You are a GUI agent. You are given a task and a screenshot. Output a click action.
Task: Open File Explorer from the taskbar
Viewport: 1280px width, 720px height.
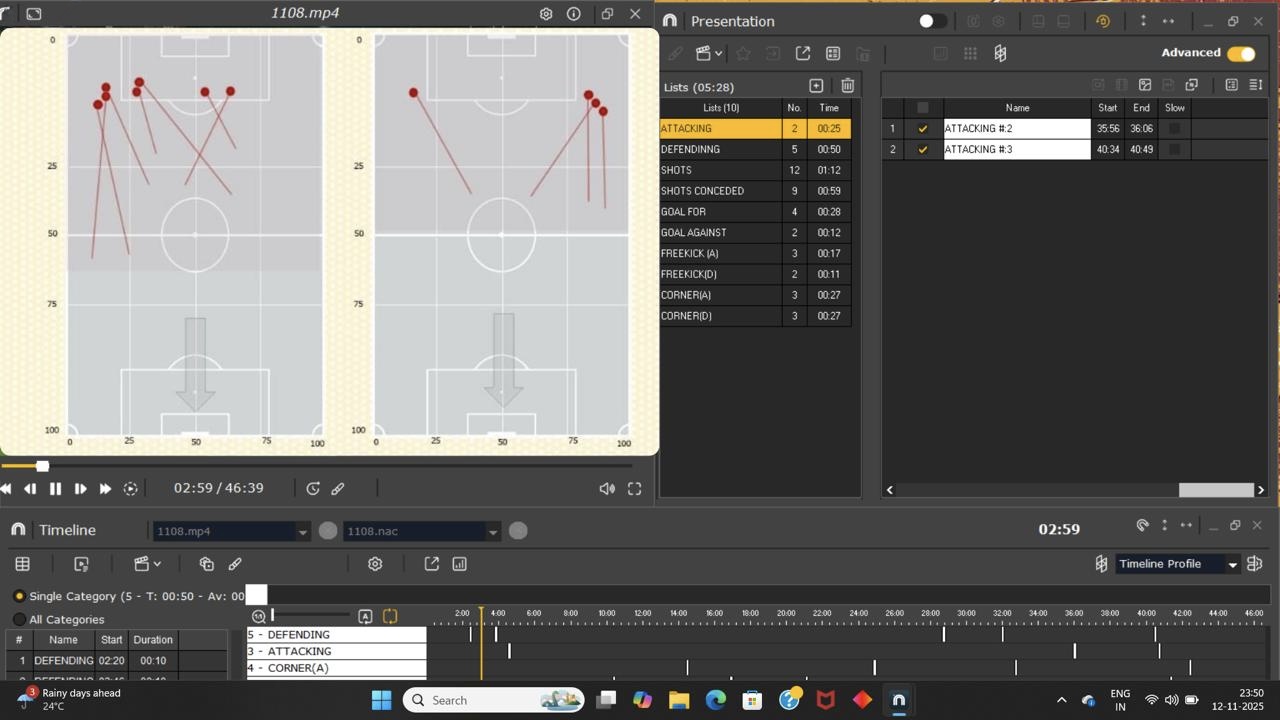point(679,700)
